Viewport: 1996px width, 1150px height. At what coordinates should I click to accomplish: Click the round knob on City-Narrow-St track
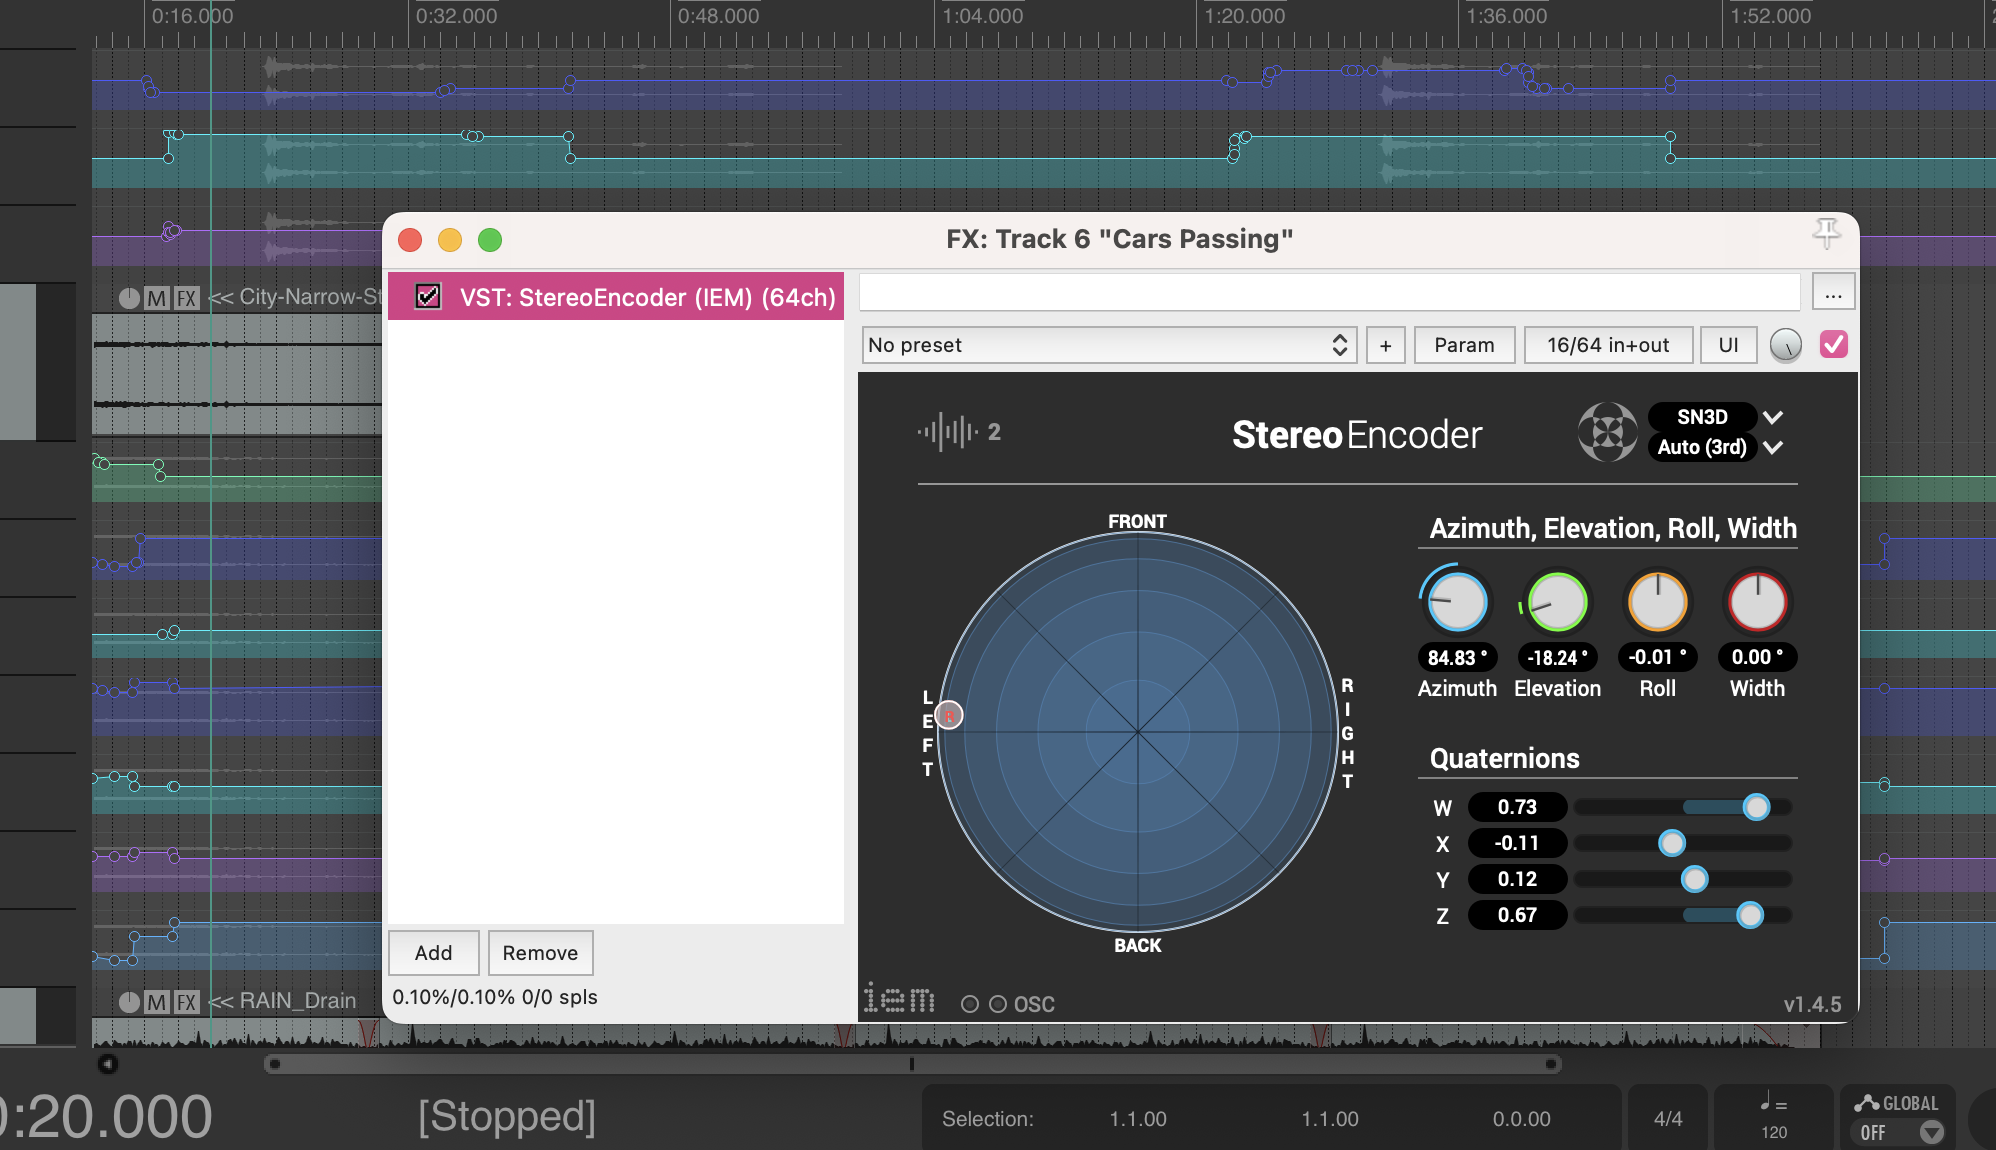(x=129, y=298)
